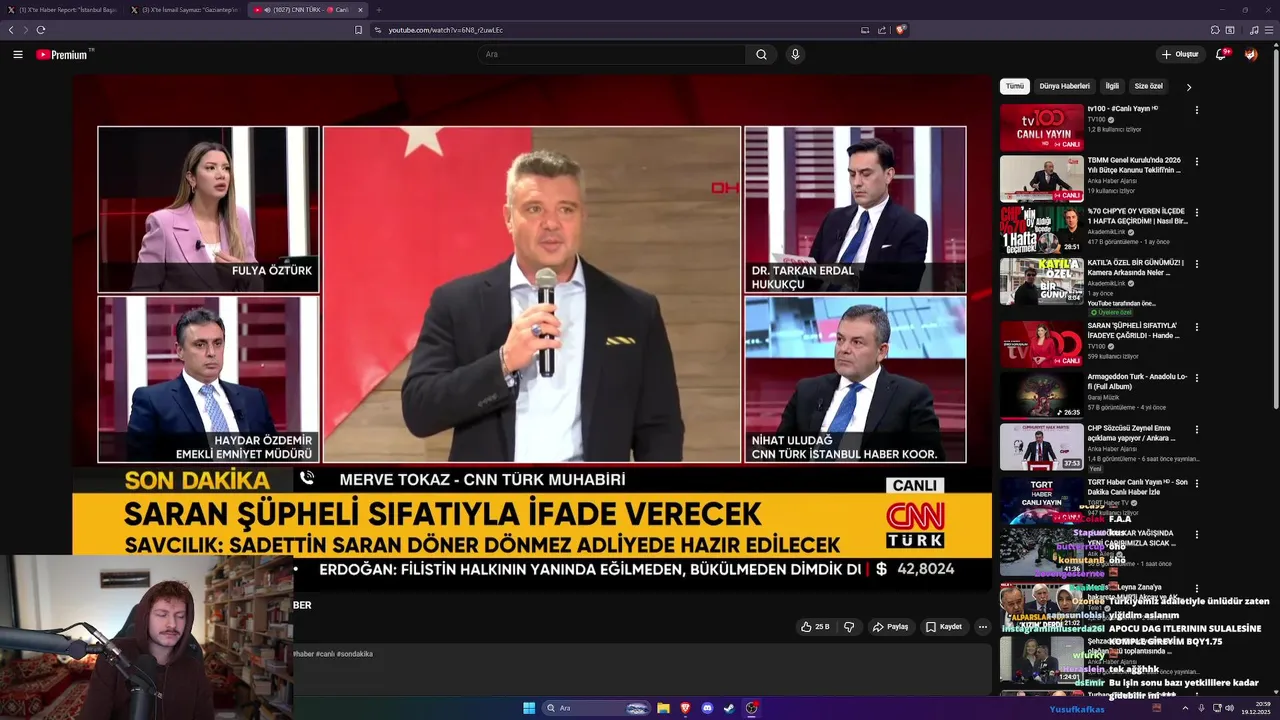Click the youtube.com address bar URL

446,30
